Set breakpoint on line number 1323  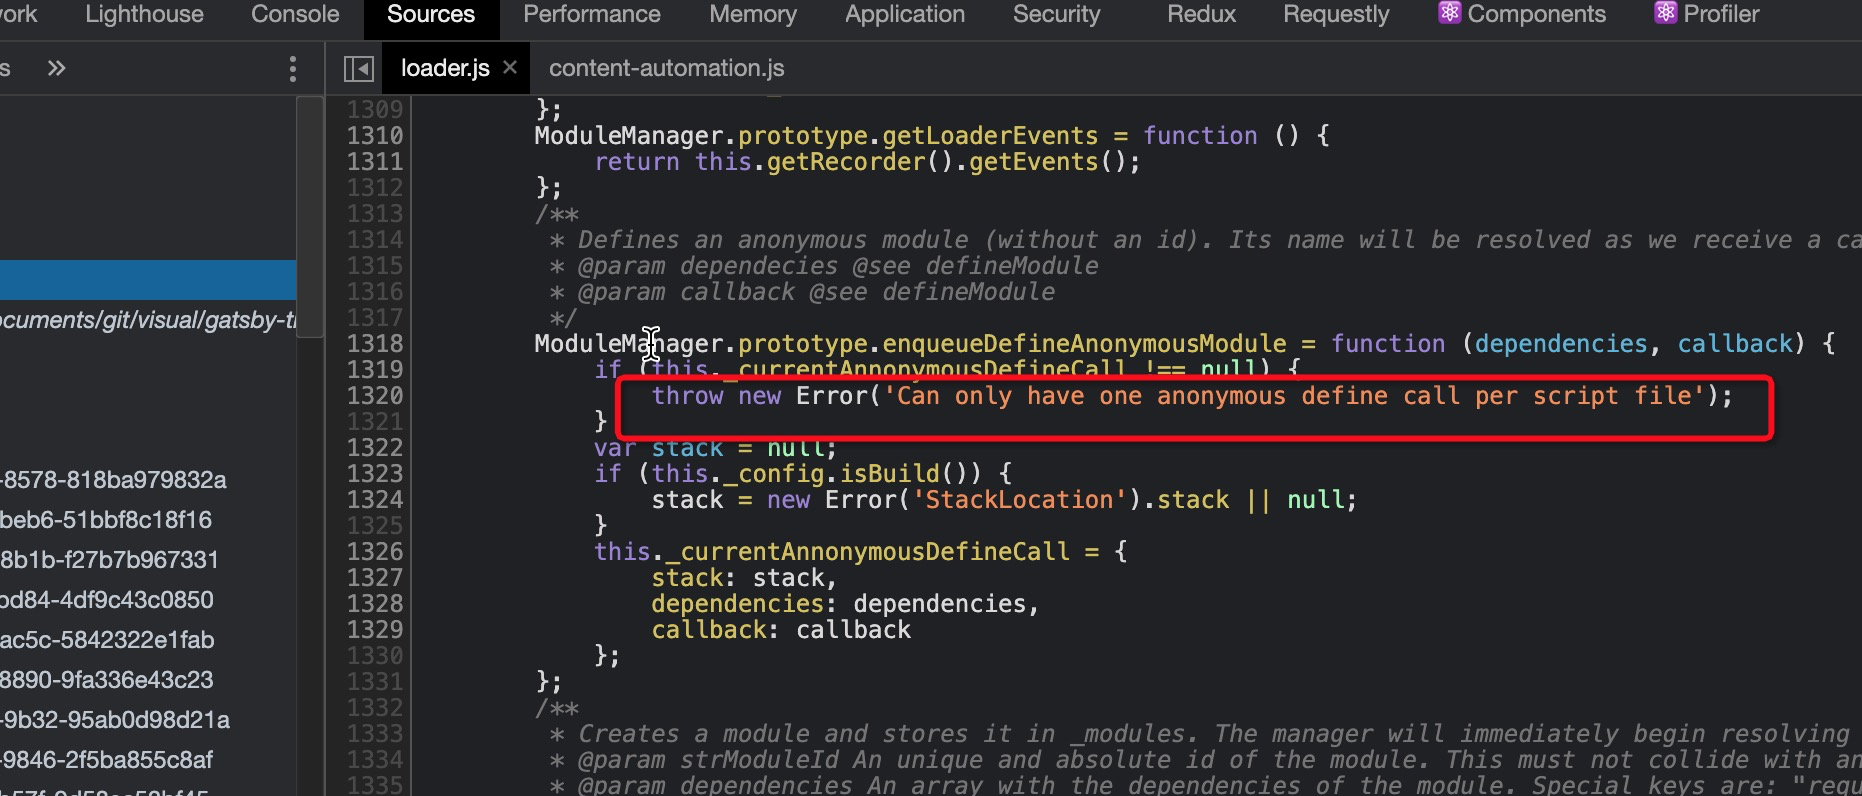375,473
